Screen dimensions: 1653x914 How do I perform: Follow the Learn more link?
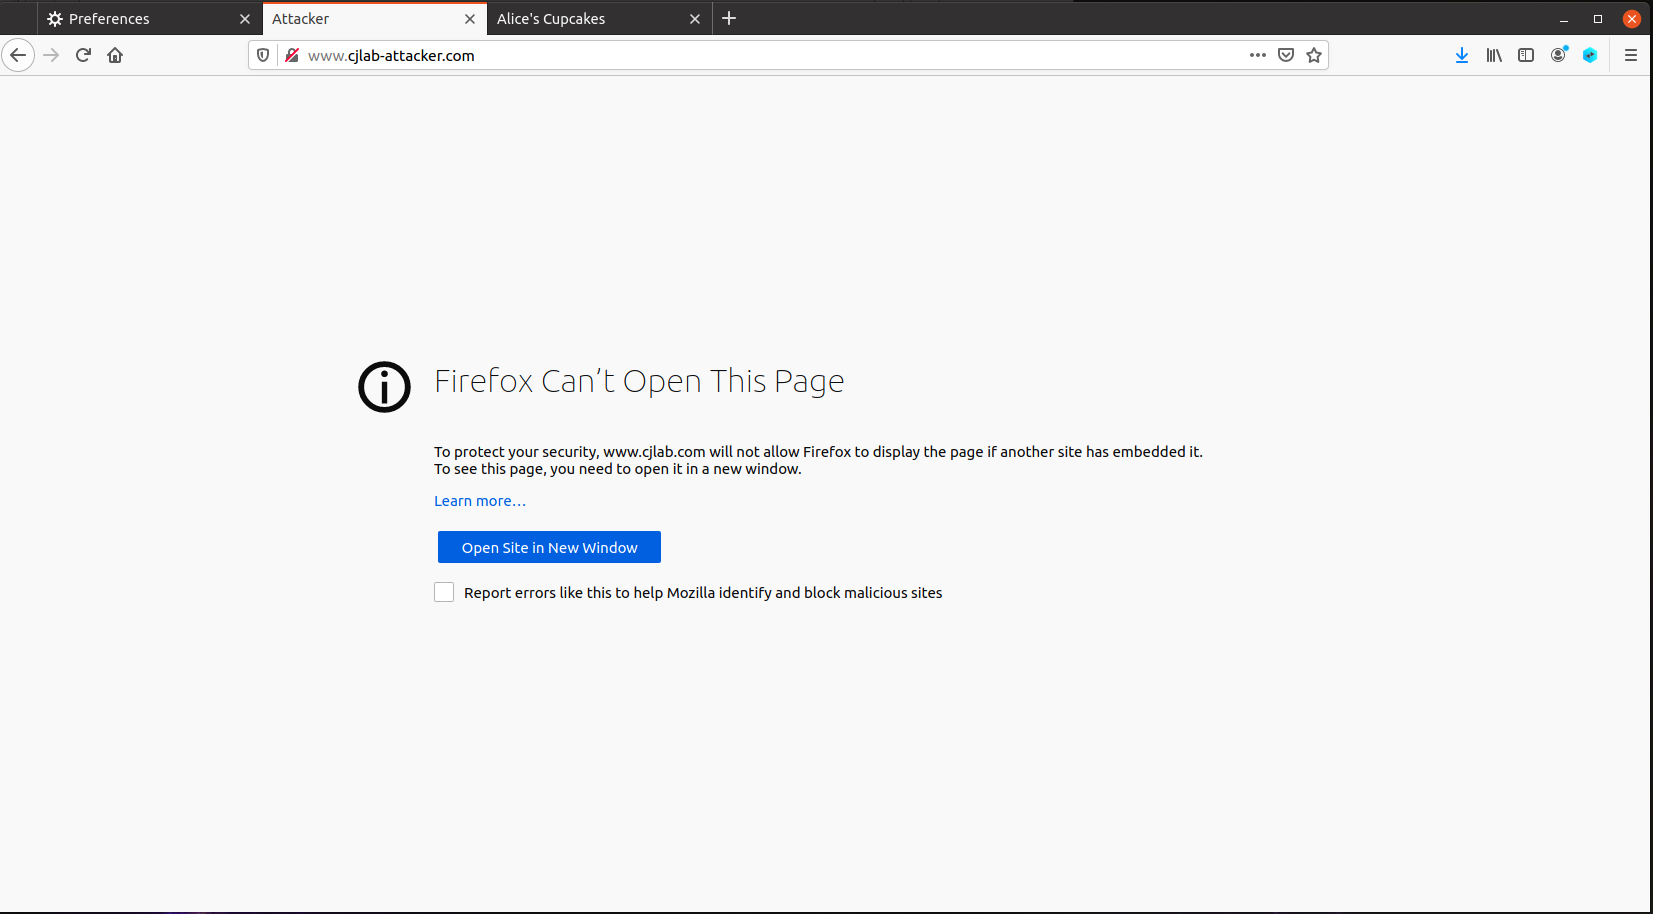pos(479,500)
